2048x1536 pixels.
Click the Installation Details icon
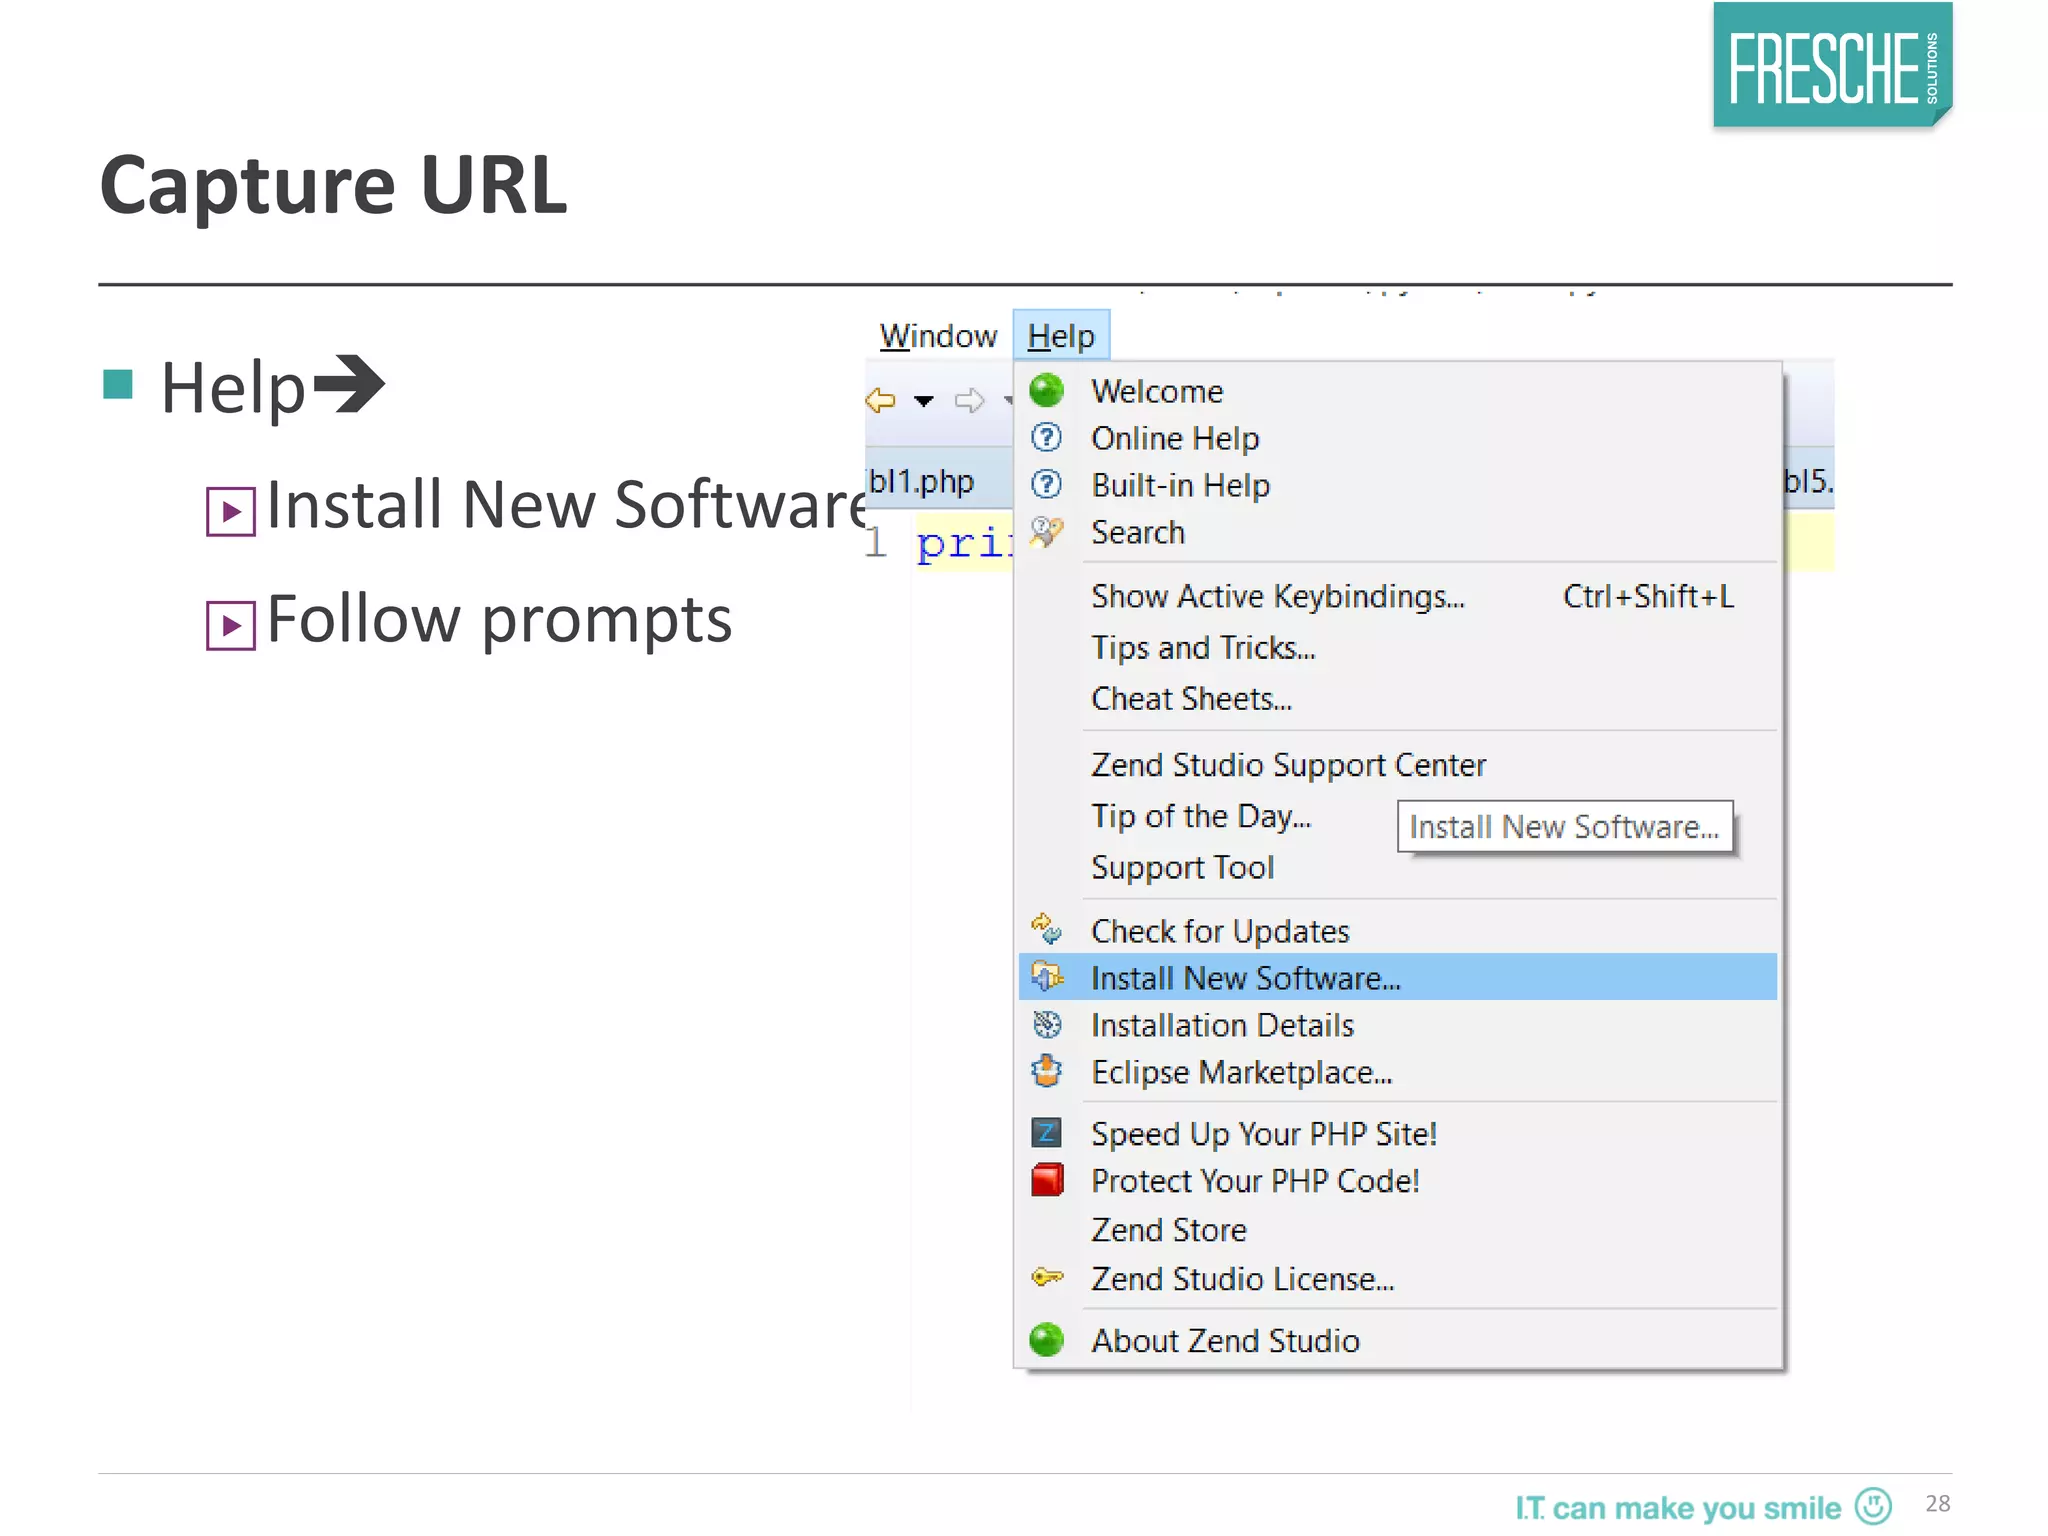click(x=1046, y=1024)
